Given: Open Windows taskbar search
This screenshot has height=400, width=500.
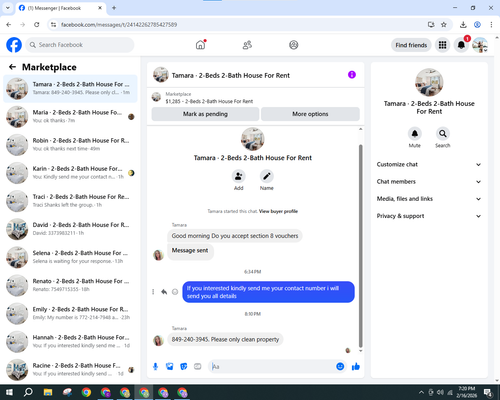Looking at the screenshot, I should coord(28,392).
